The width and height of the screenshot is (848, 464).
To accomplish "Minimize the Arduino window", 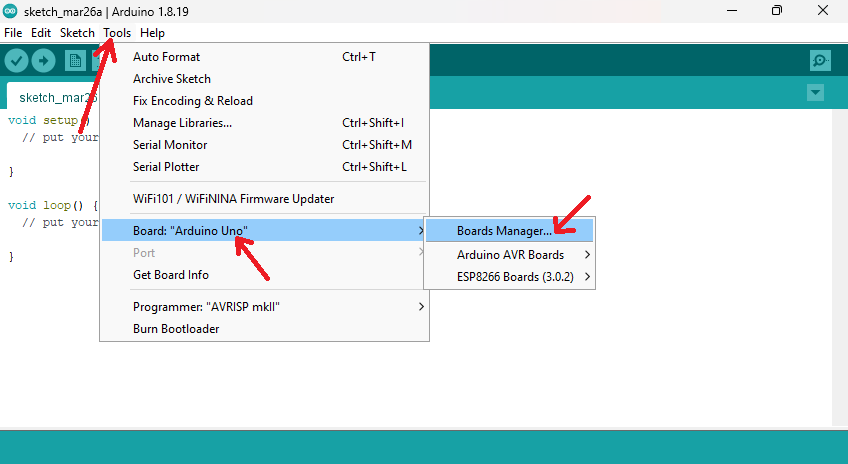I will pyautogui.click(x=732, y=11).
